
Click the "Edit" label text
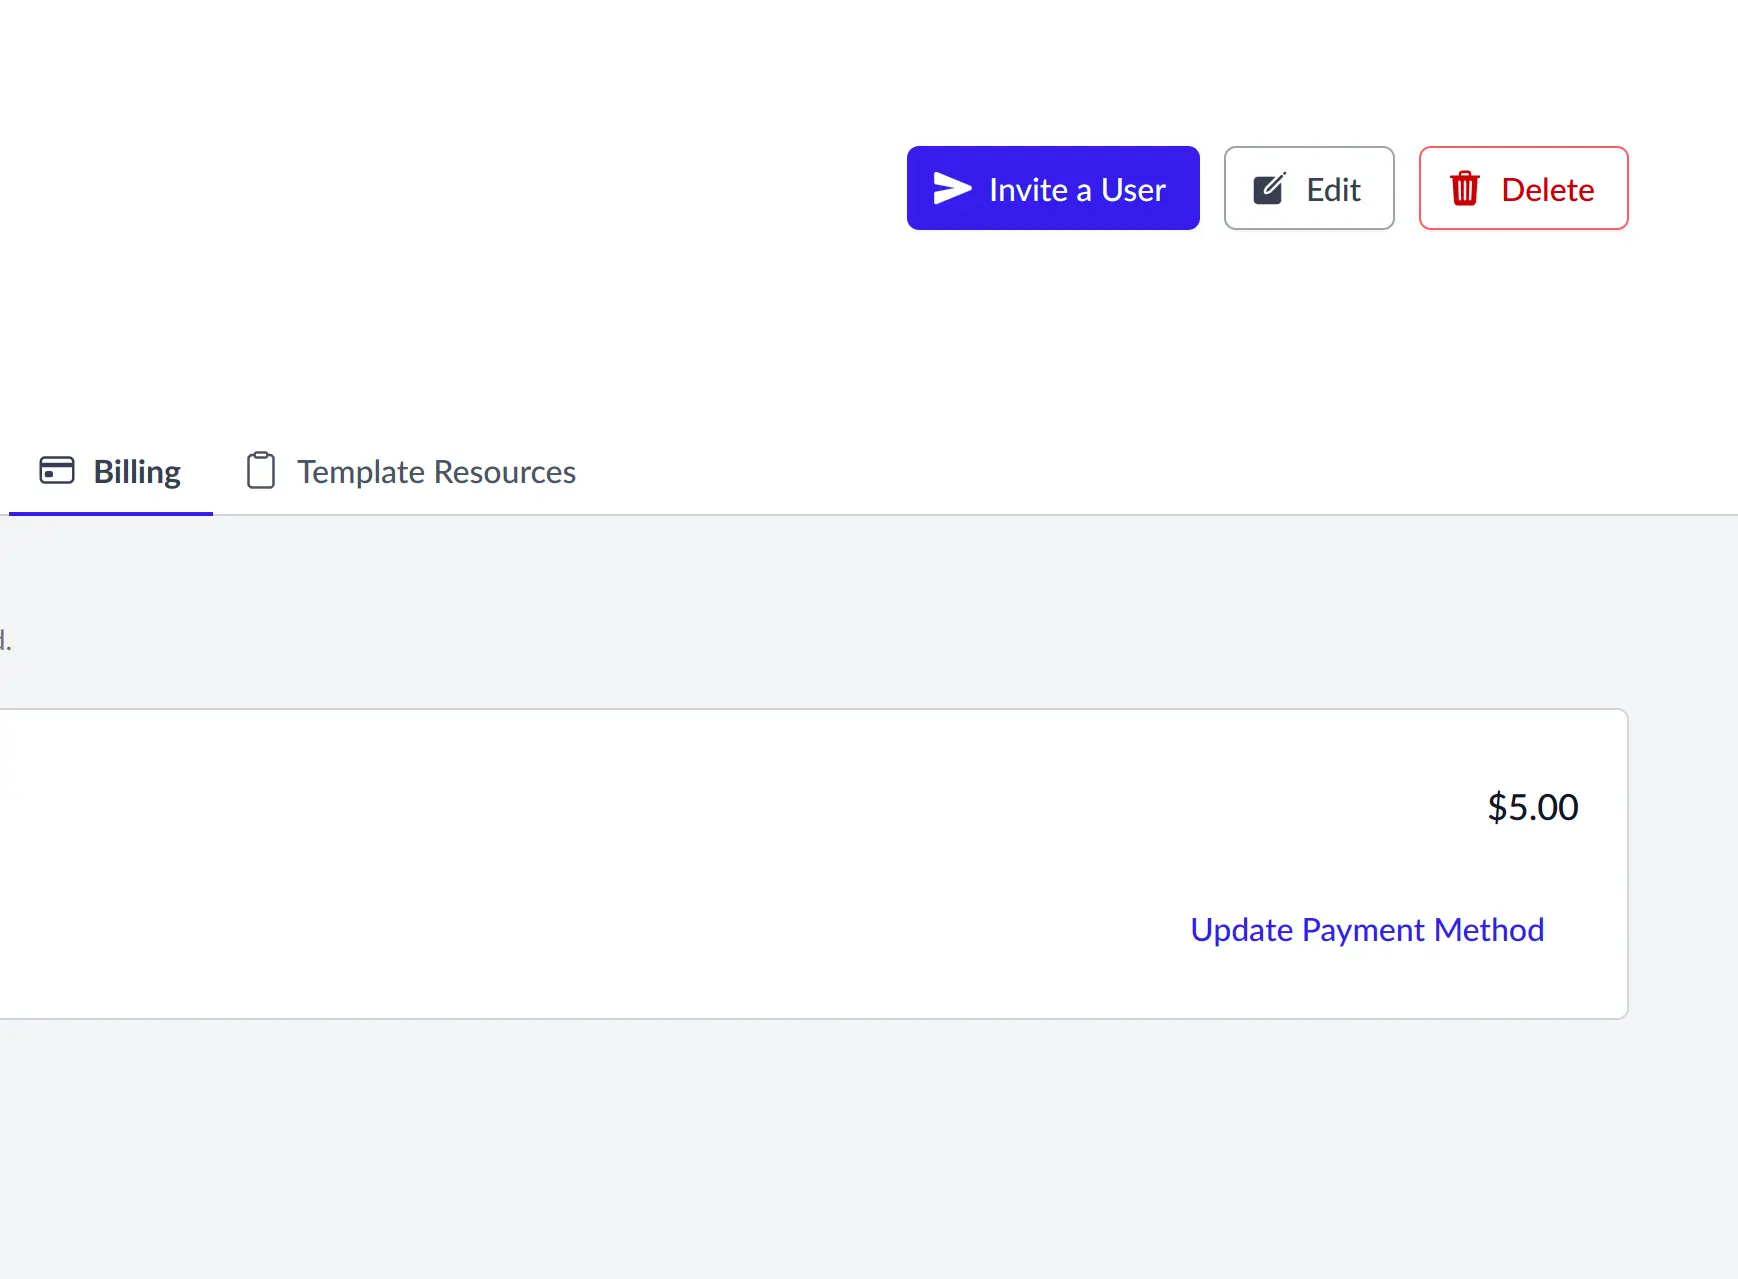pos(1333,190)
